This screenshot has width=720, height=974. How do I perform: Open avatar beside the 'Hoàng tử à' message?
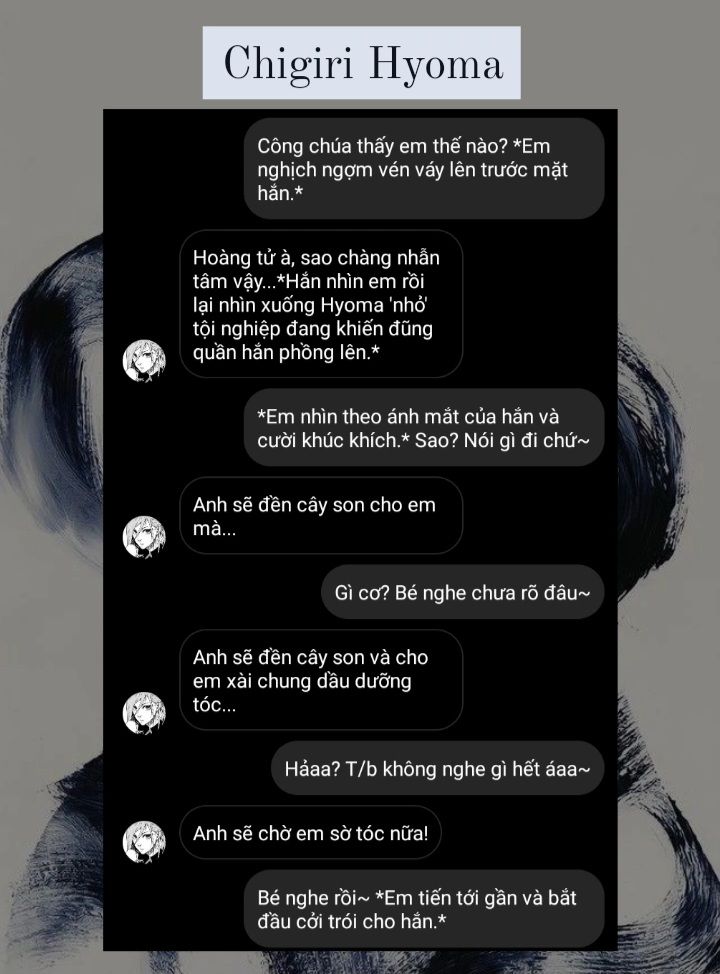(x=144, y=360)
